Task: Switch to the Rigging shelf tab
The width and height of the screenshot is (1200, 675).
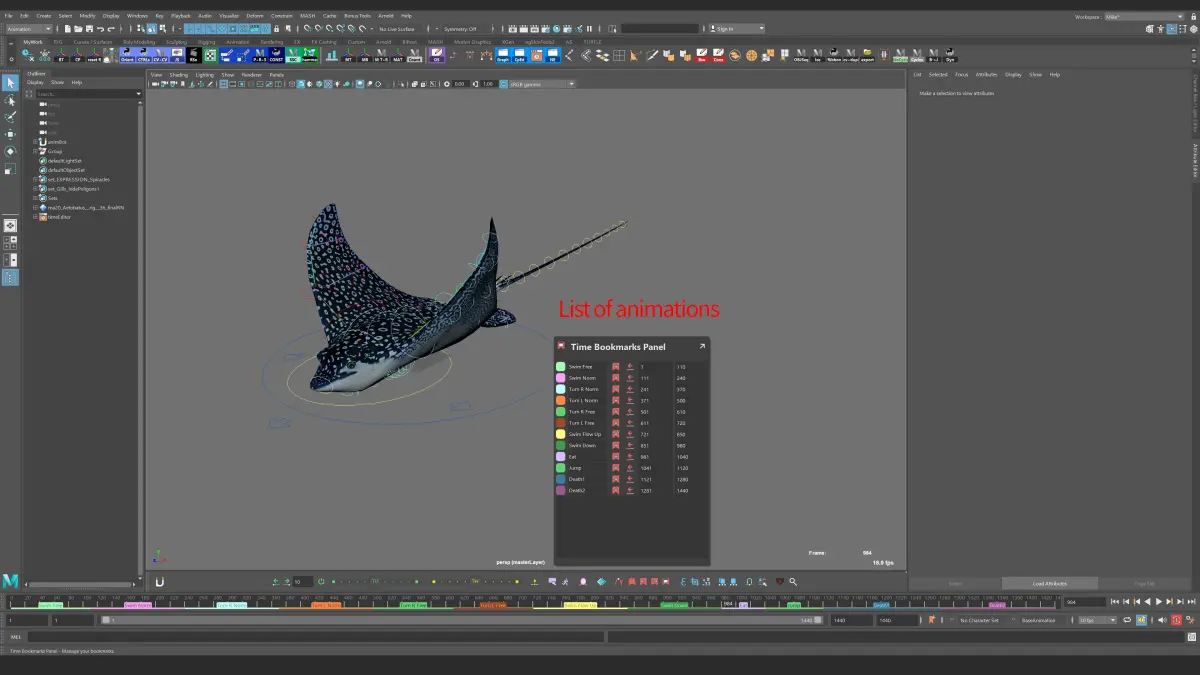Action: [x=207, y=42]
